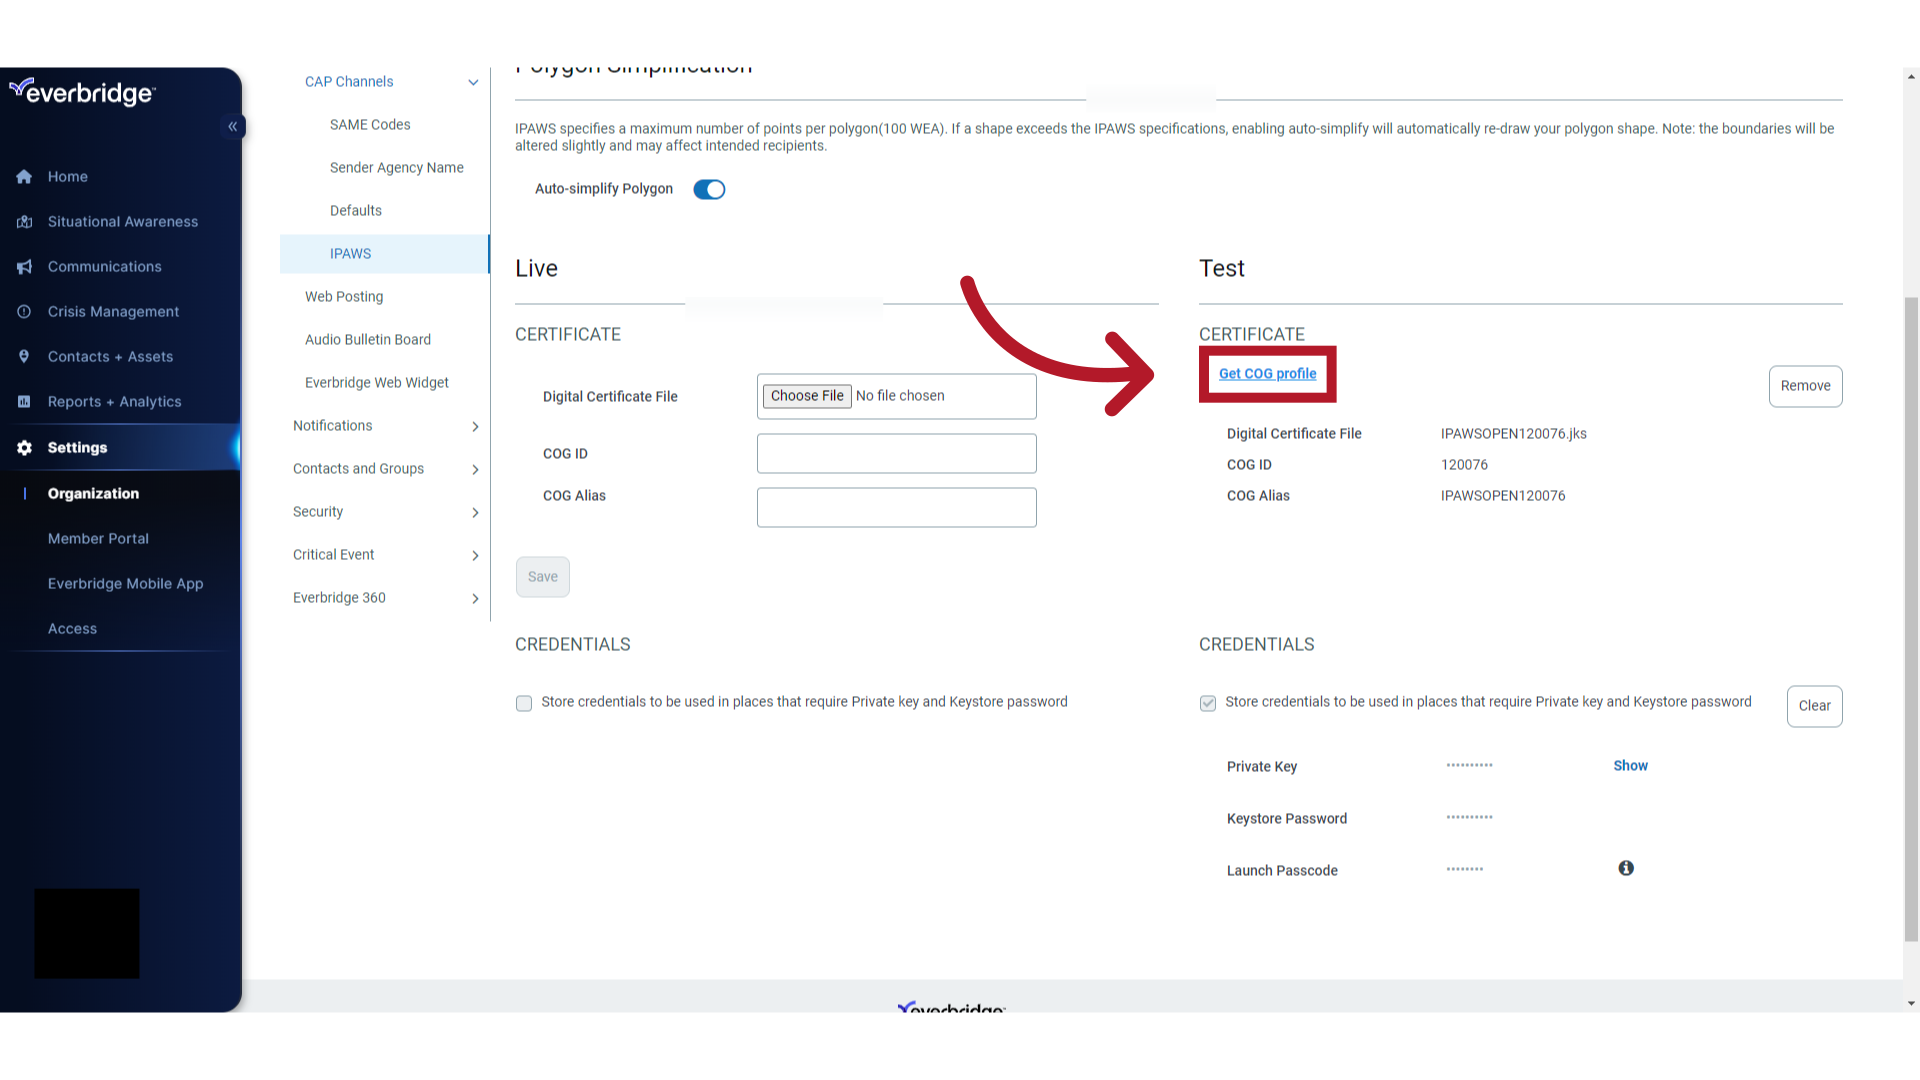Click the Crisis Management clock icon
Image resolution: width=1920 pixels, height=1080 pixels.
pos(24,311)
